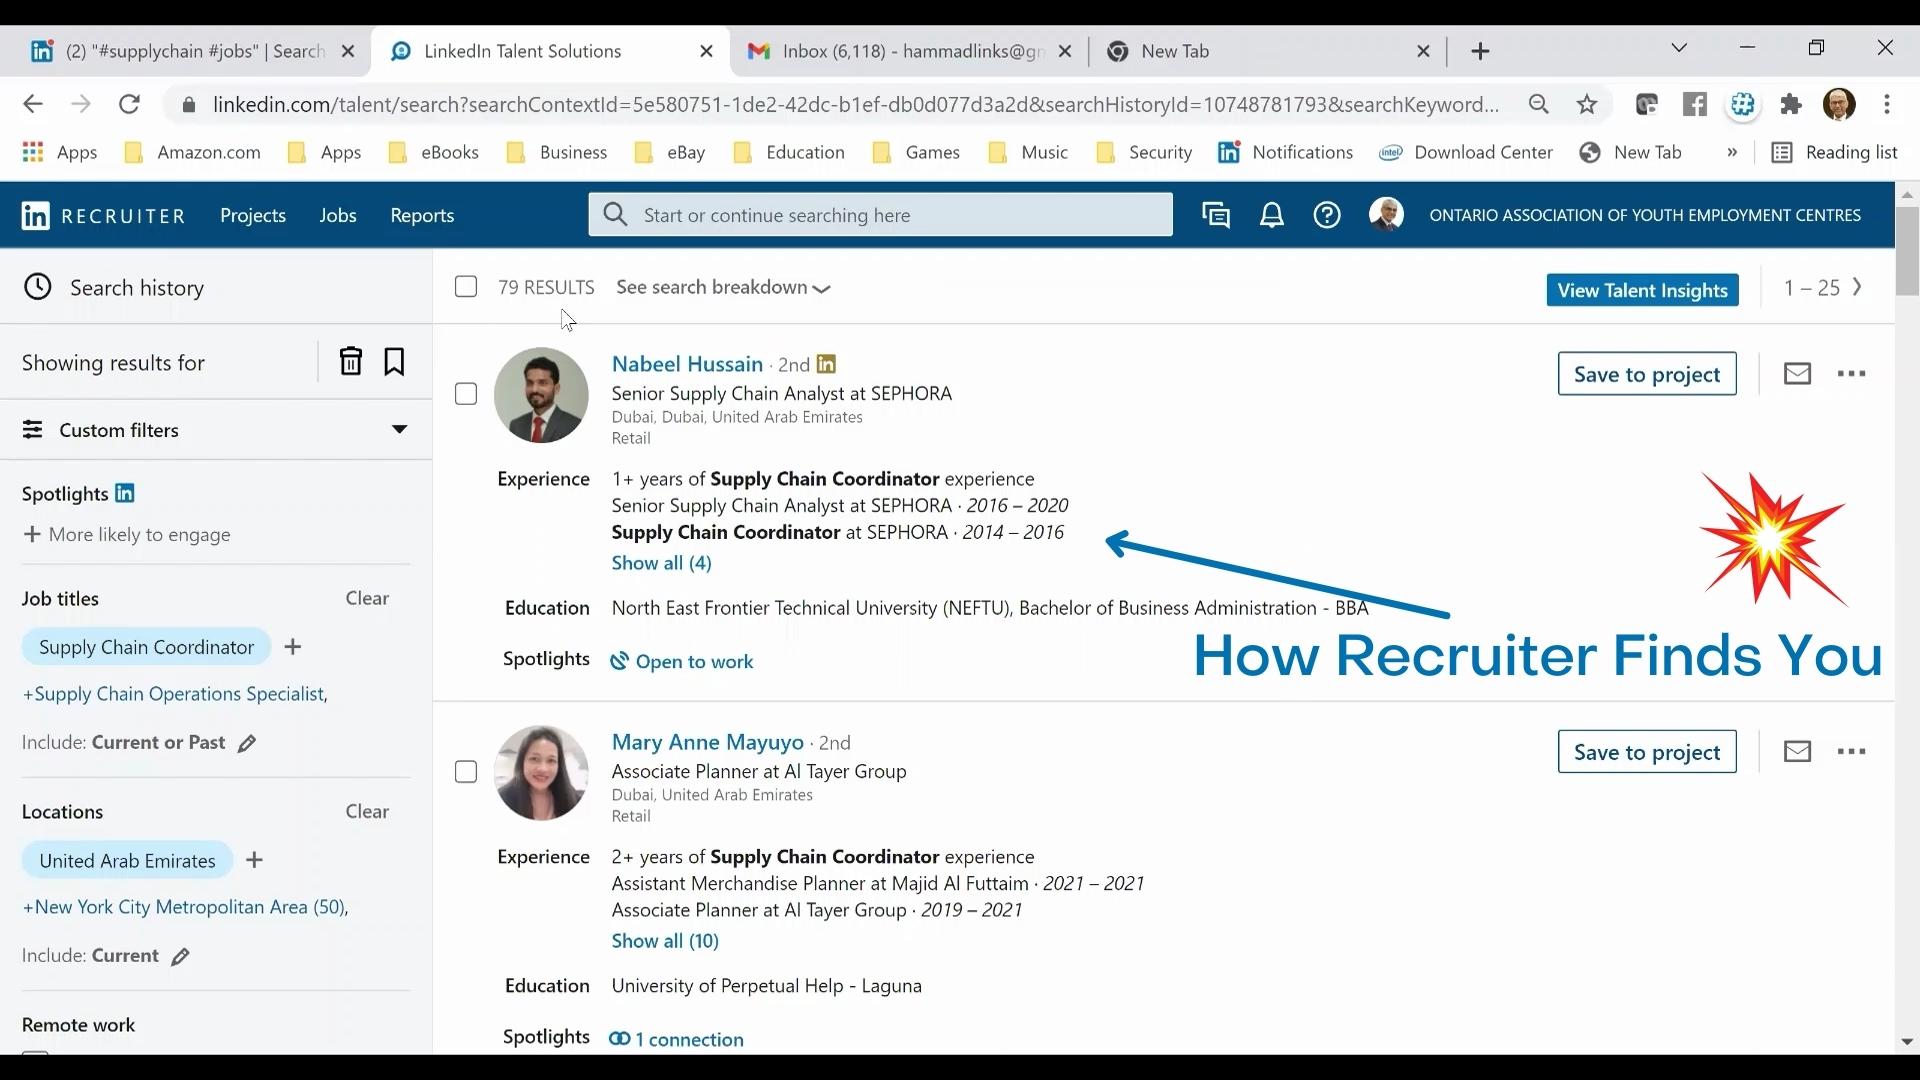Go back with browser back arrow
The height and width of the screenshot is (1080, 1920).
(33, 104)
